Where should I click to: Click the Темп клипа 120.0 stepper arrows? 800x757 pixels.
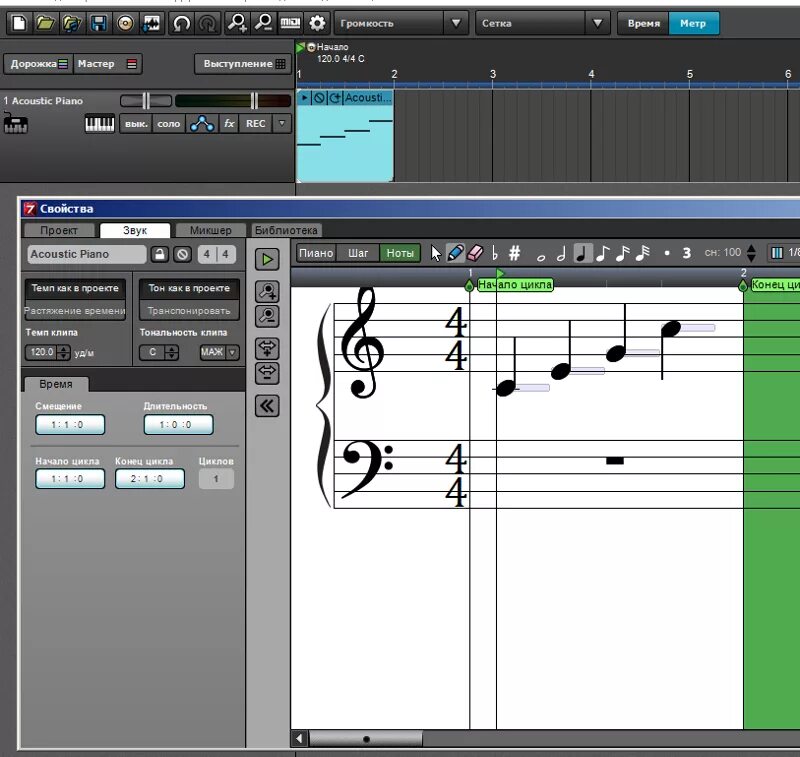pos(64,352)
